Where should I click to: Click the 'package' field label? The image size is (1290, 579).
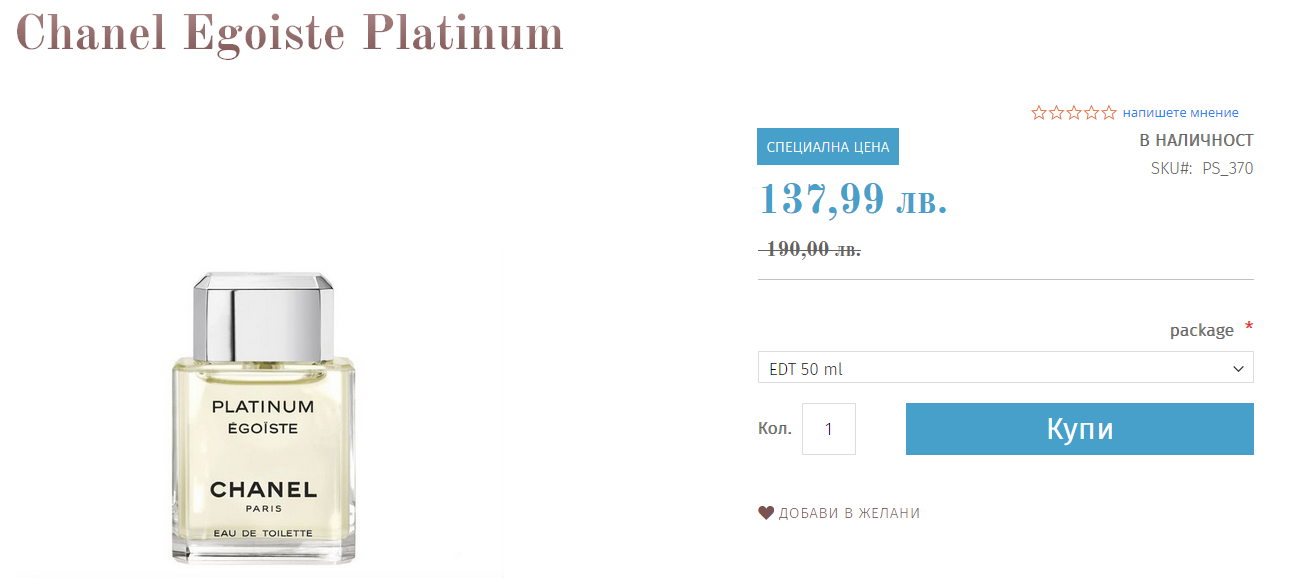[x=1201, y=330]
